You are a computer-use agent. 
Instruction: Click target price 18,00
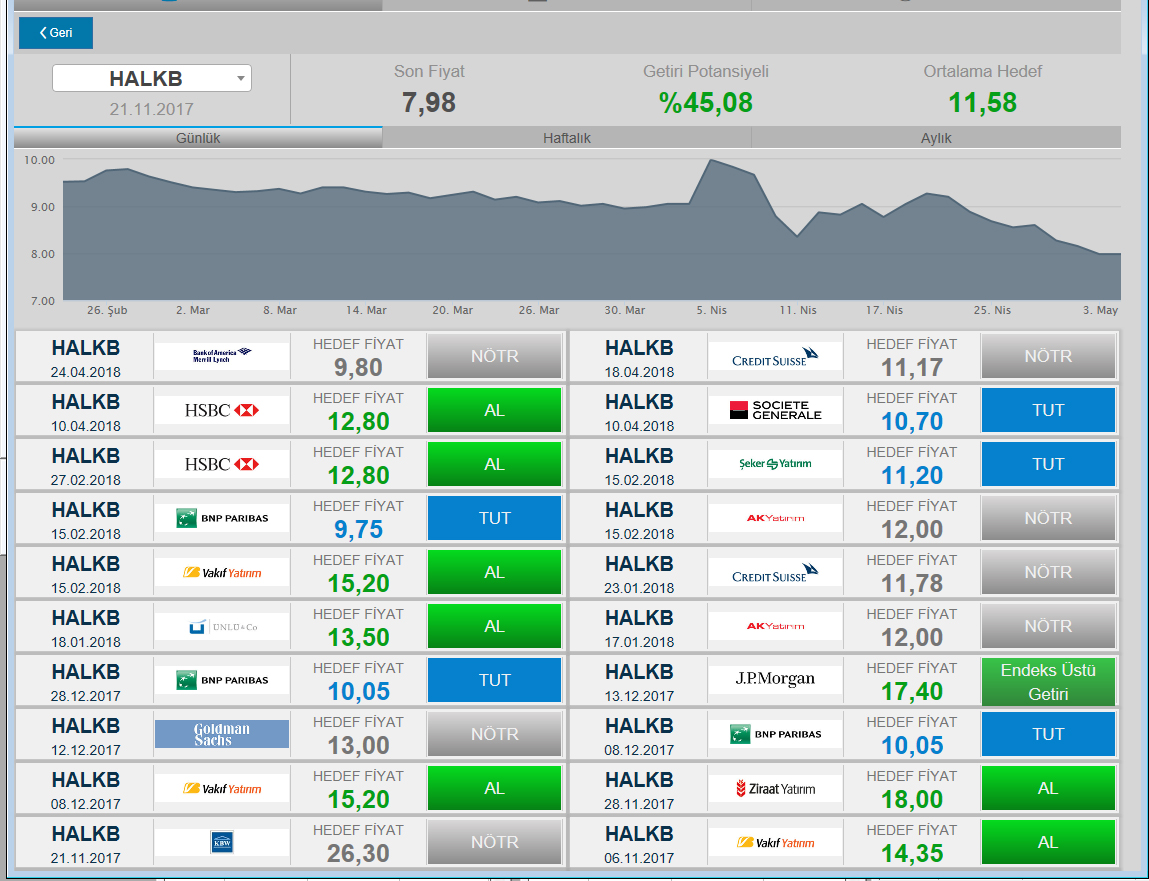[912, 799]
